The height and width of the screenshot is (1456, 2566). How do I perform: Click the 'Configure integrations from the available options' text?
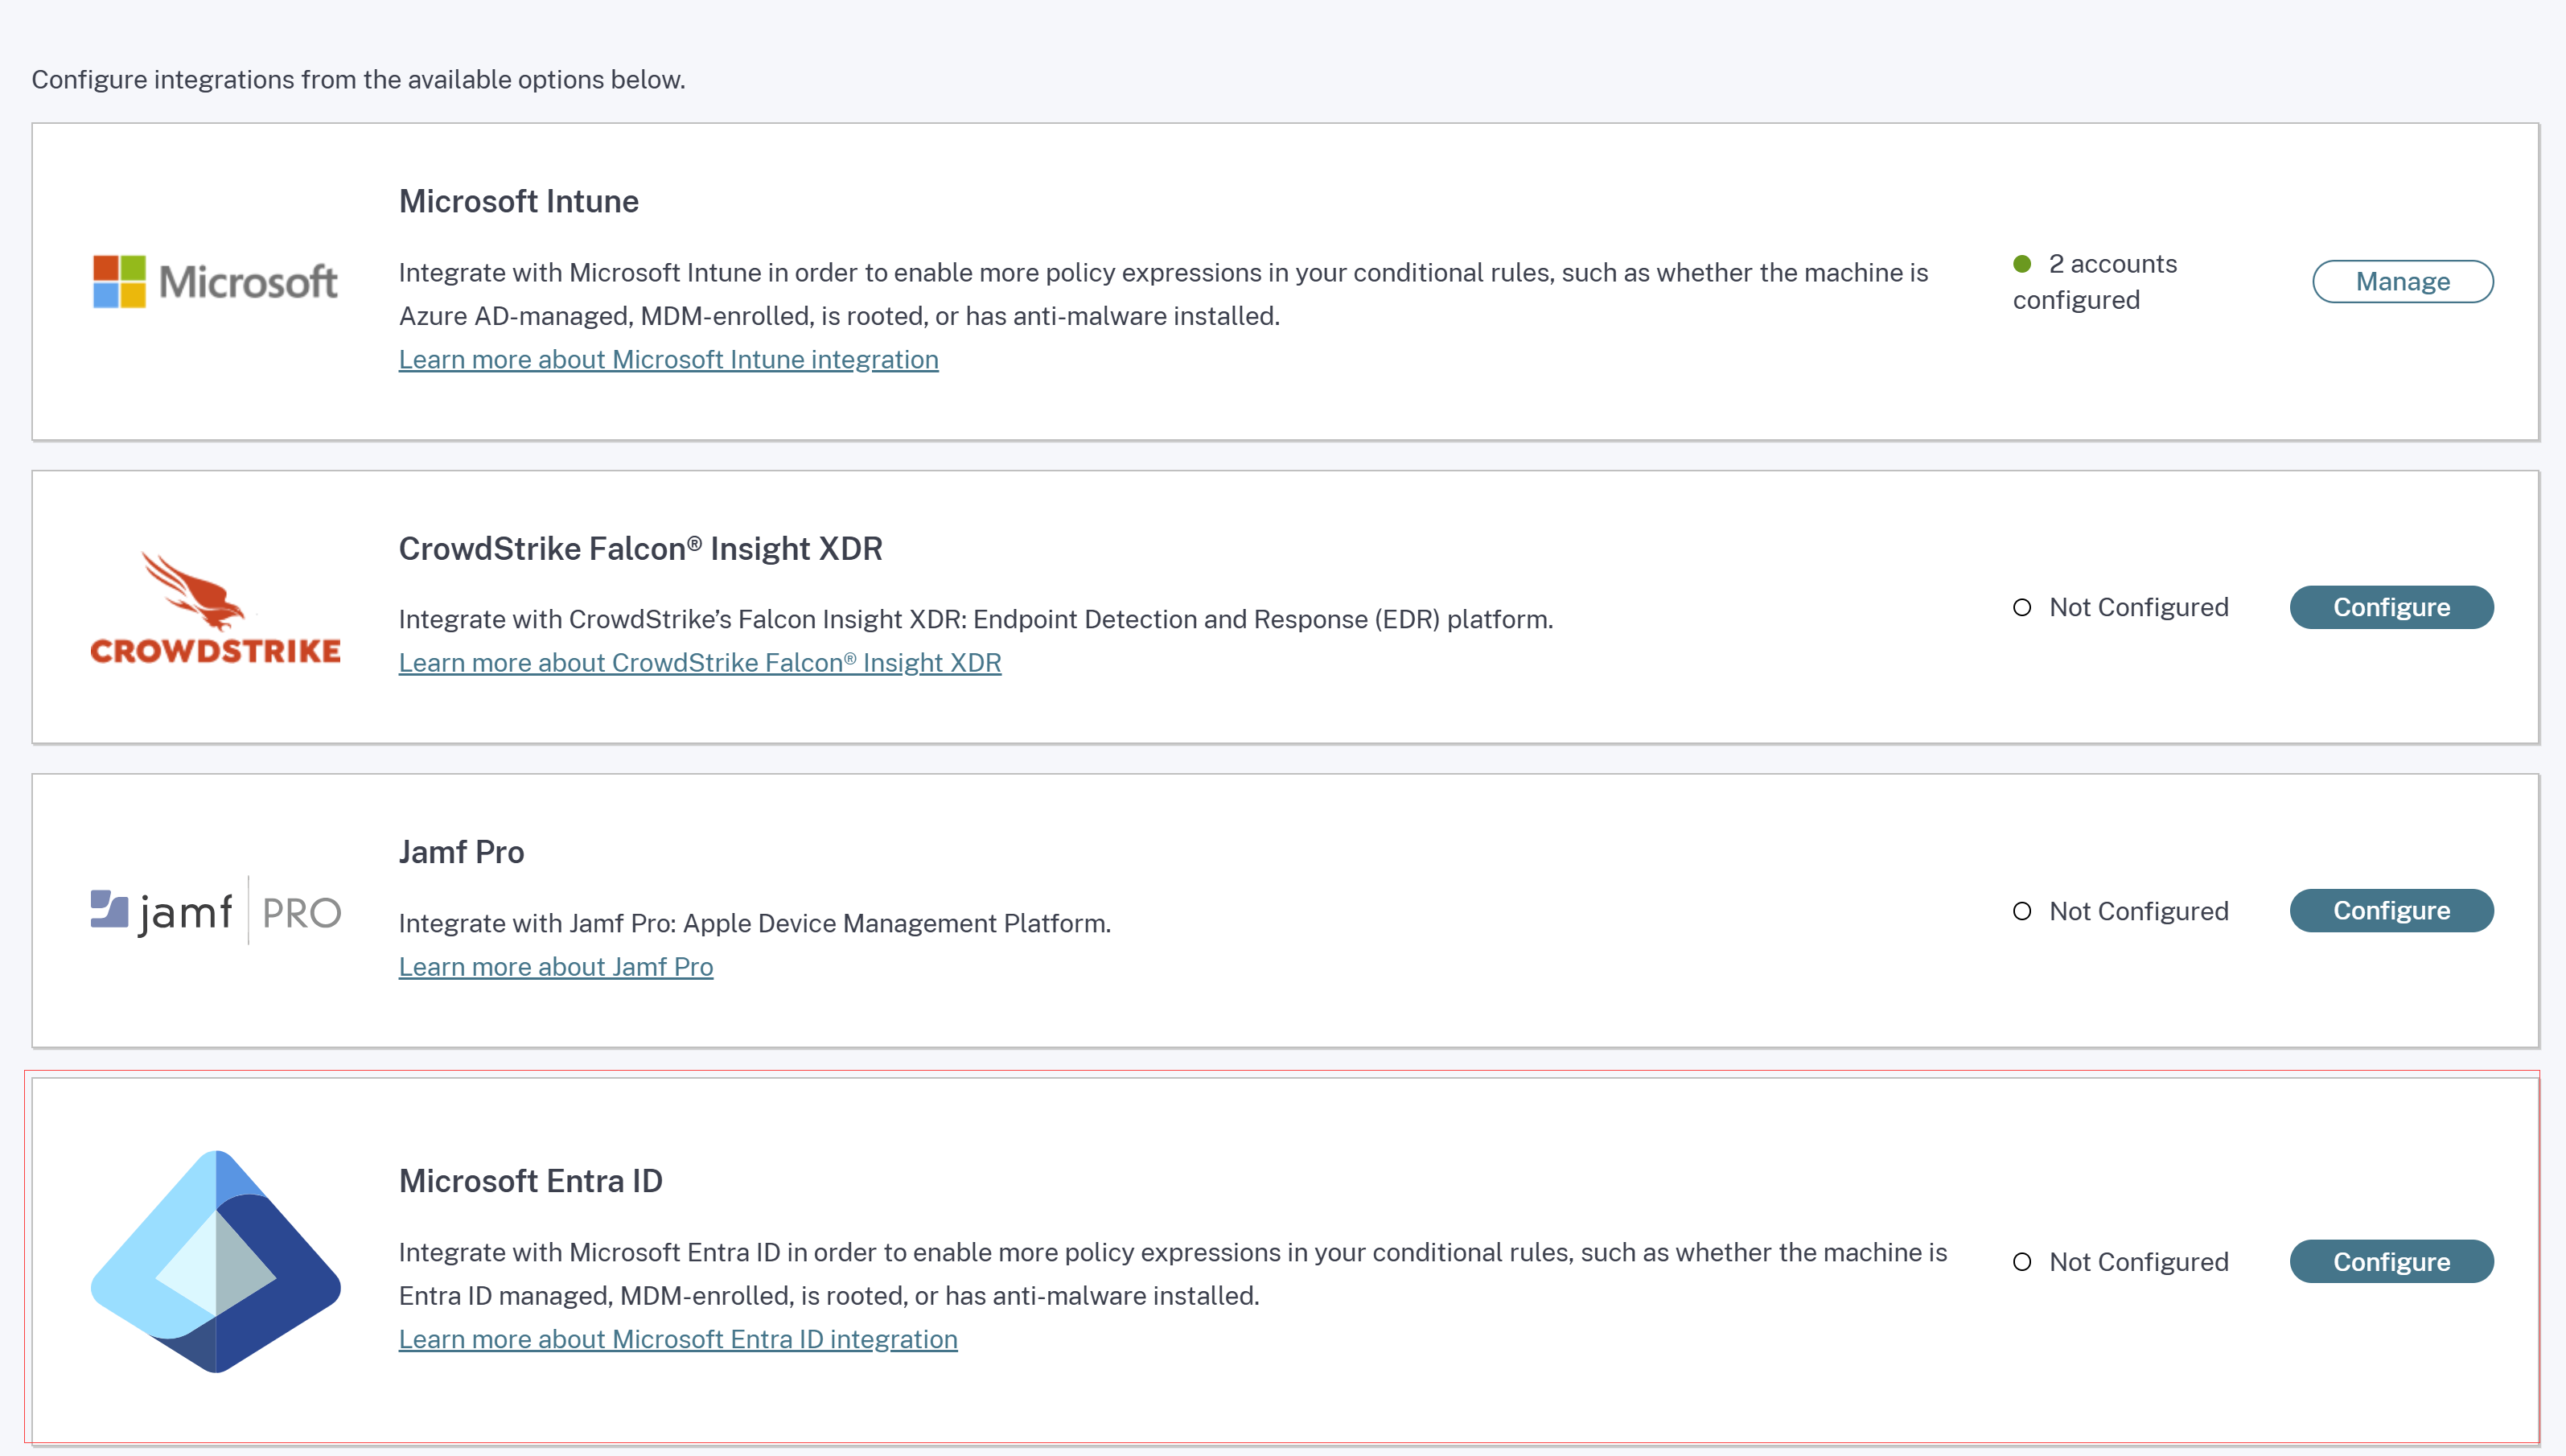coord(358,79)
